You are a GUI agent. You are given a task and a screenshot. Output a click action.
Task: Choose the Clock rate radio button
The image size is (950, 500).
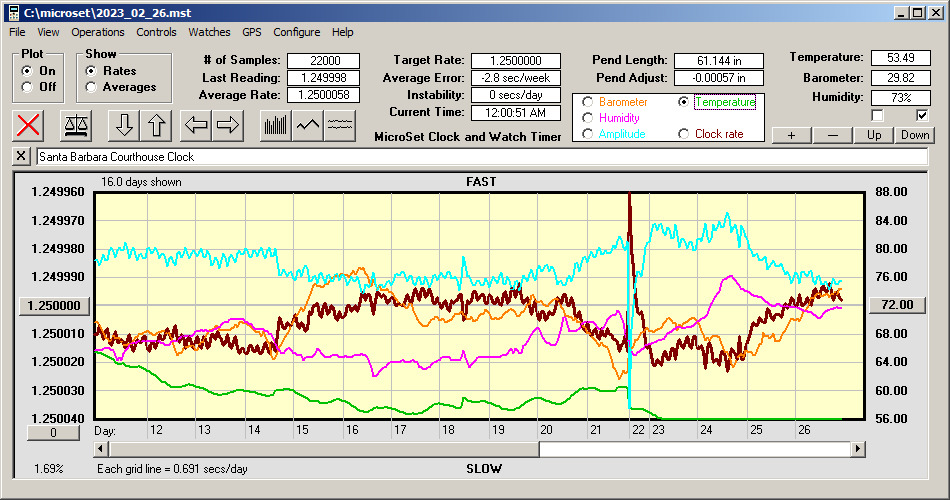pyautogui.click(x=684, y=134)
